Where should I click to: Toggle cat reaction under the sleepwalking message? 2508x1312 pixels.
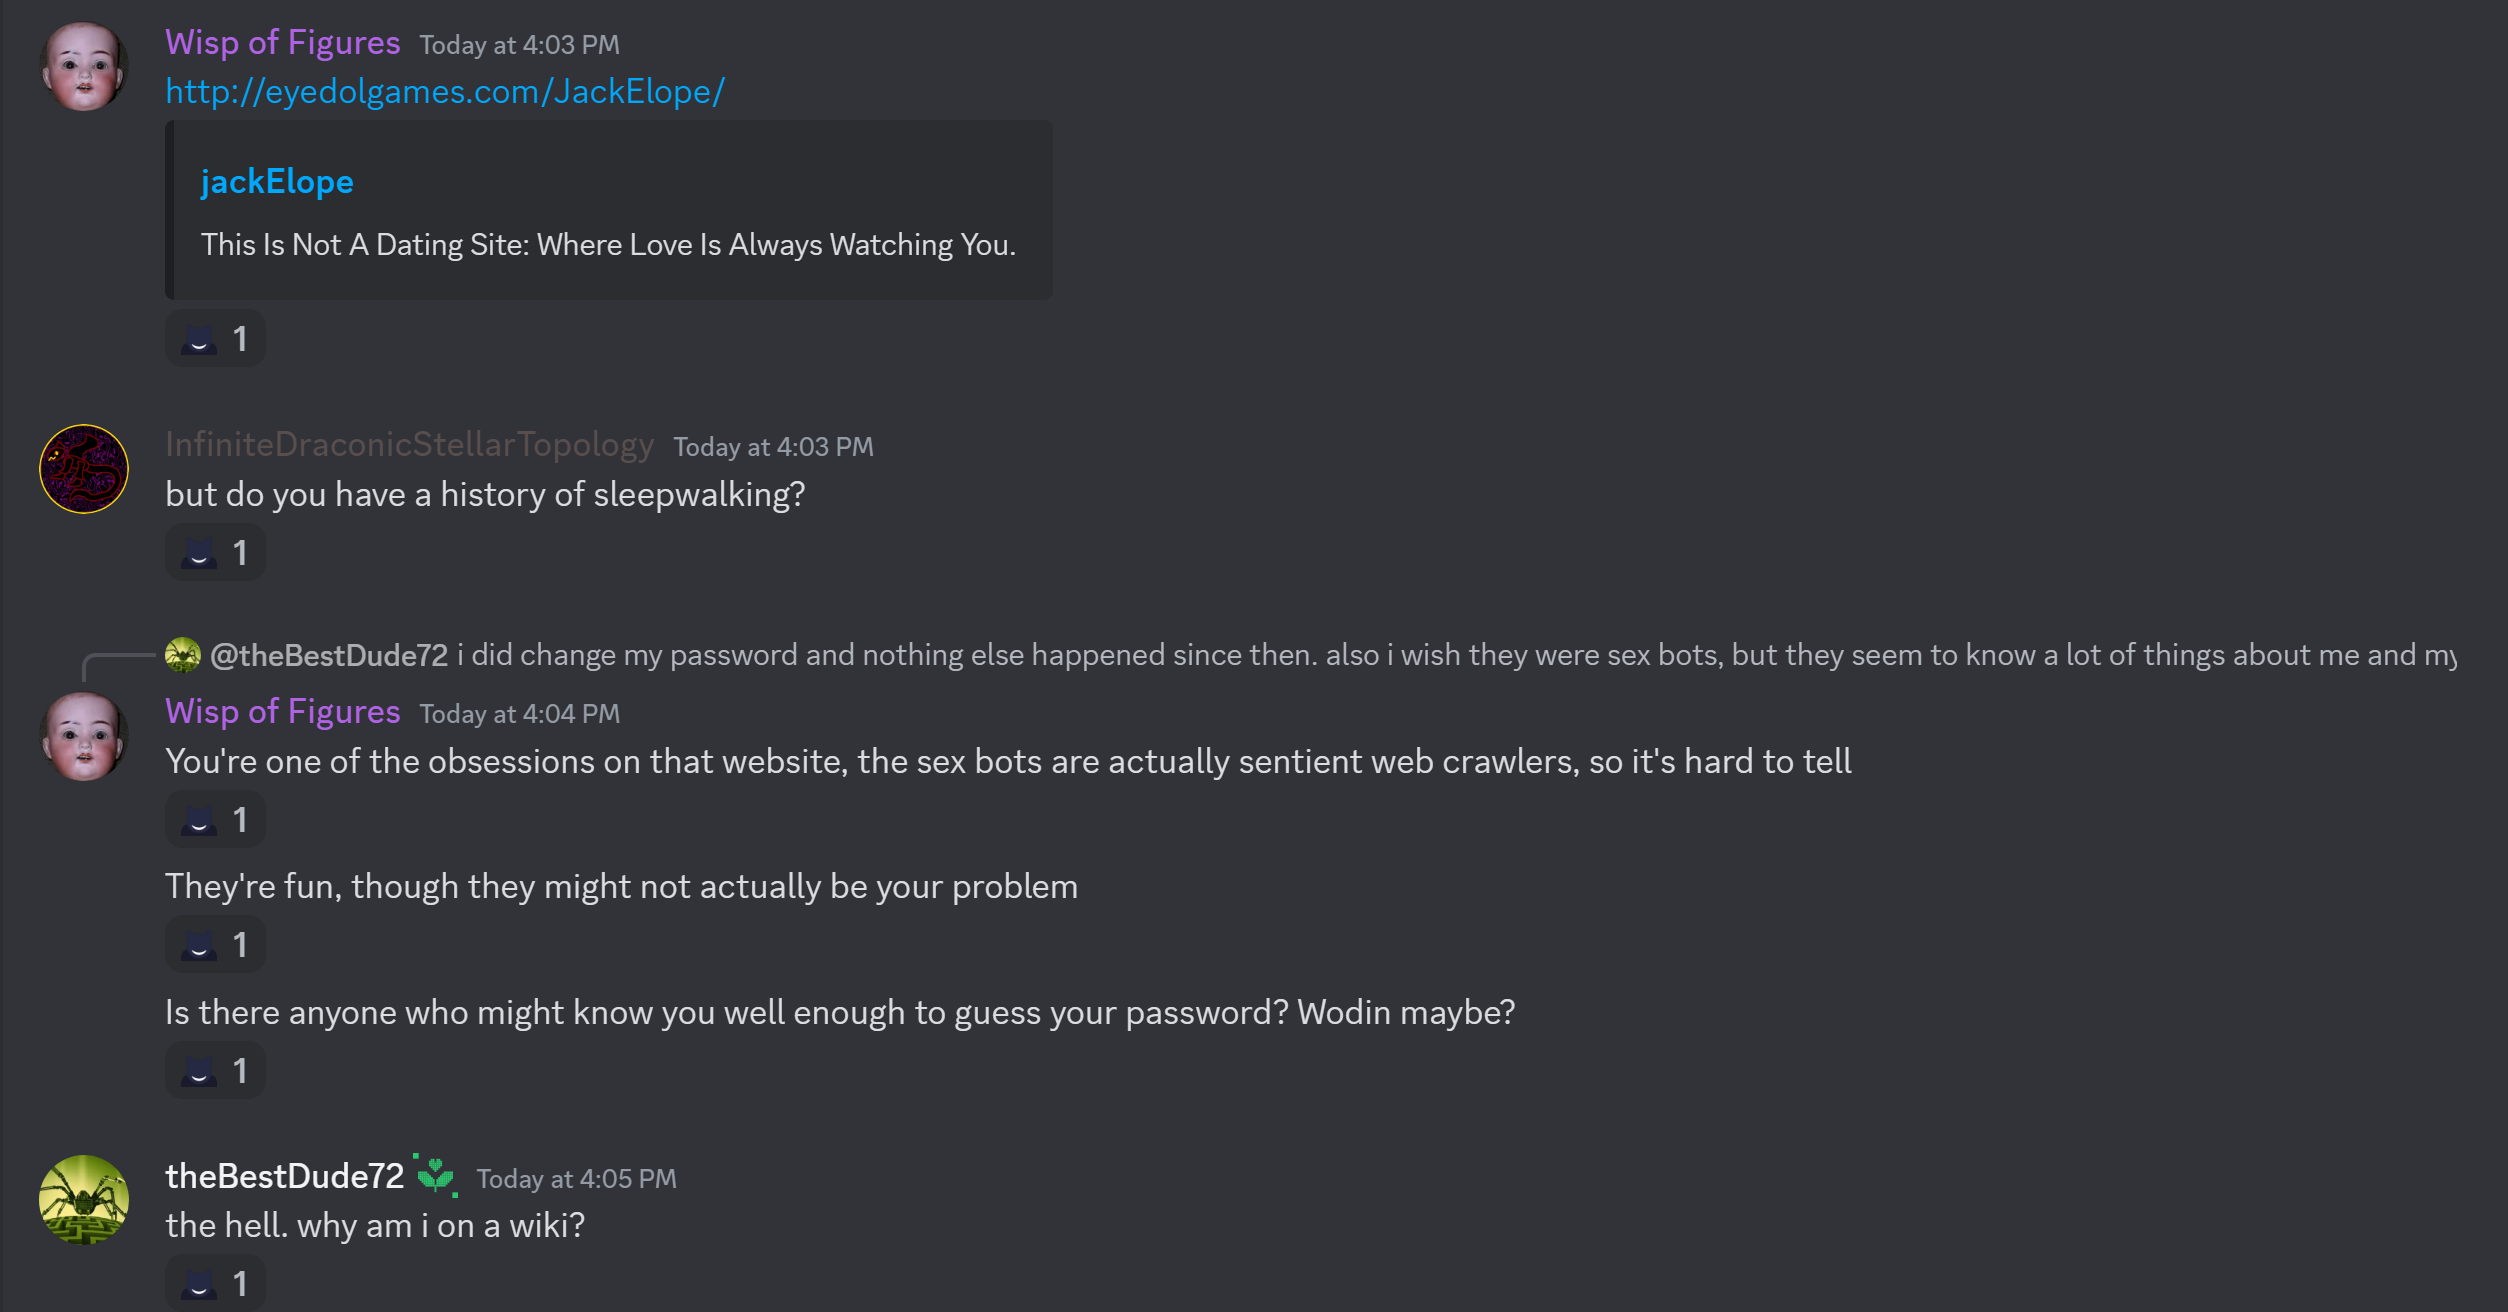(x=215, y=553)
